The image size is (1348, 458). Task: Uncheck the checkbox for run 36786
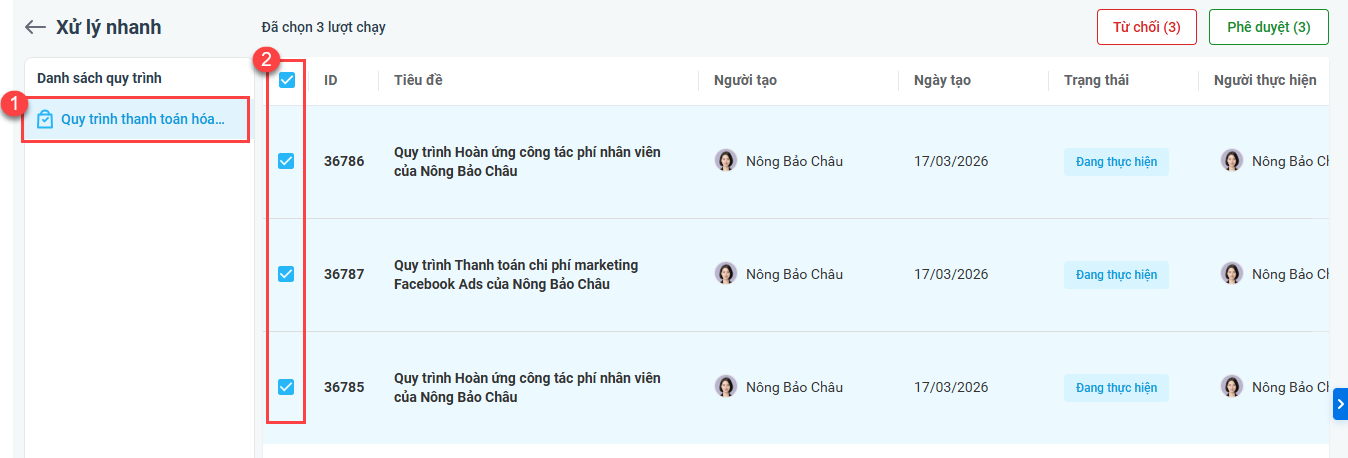click(286, 160)
